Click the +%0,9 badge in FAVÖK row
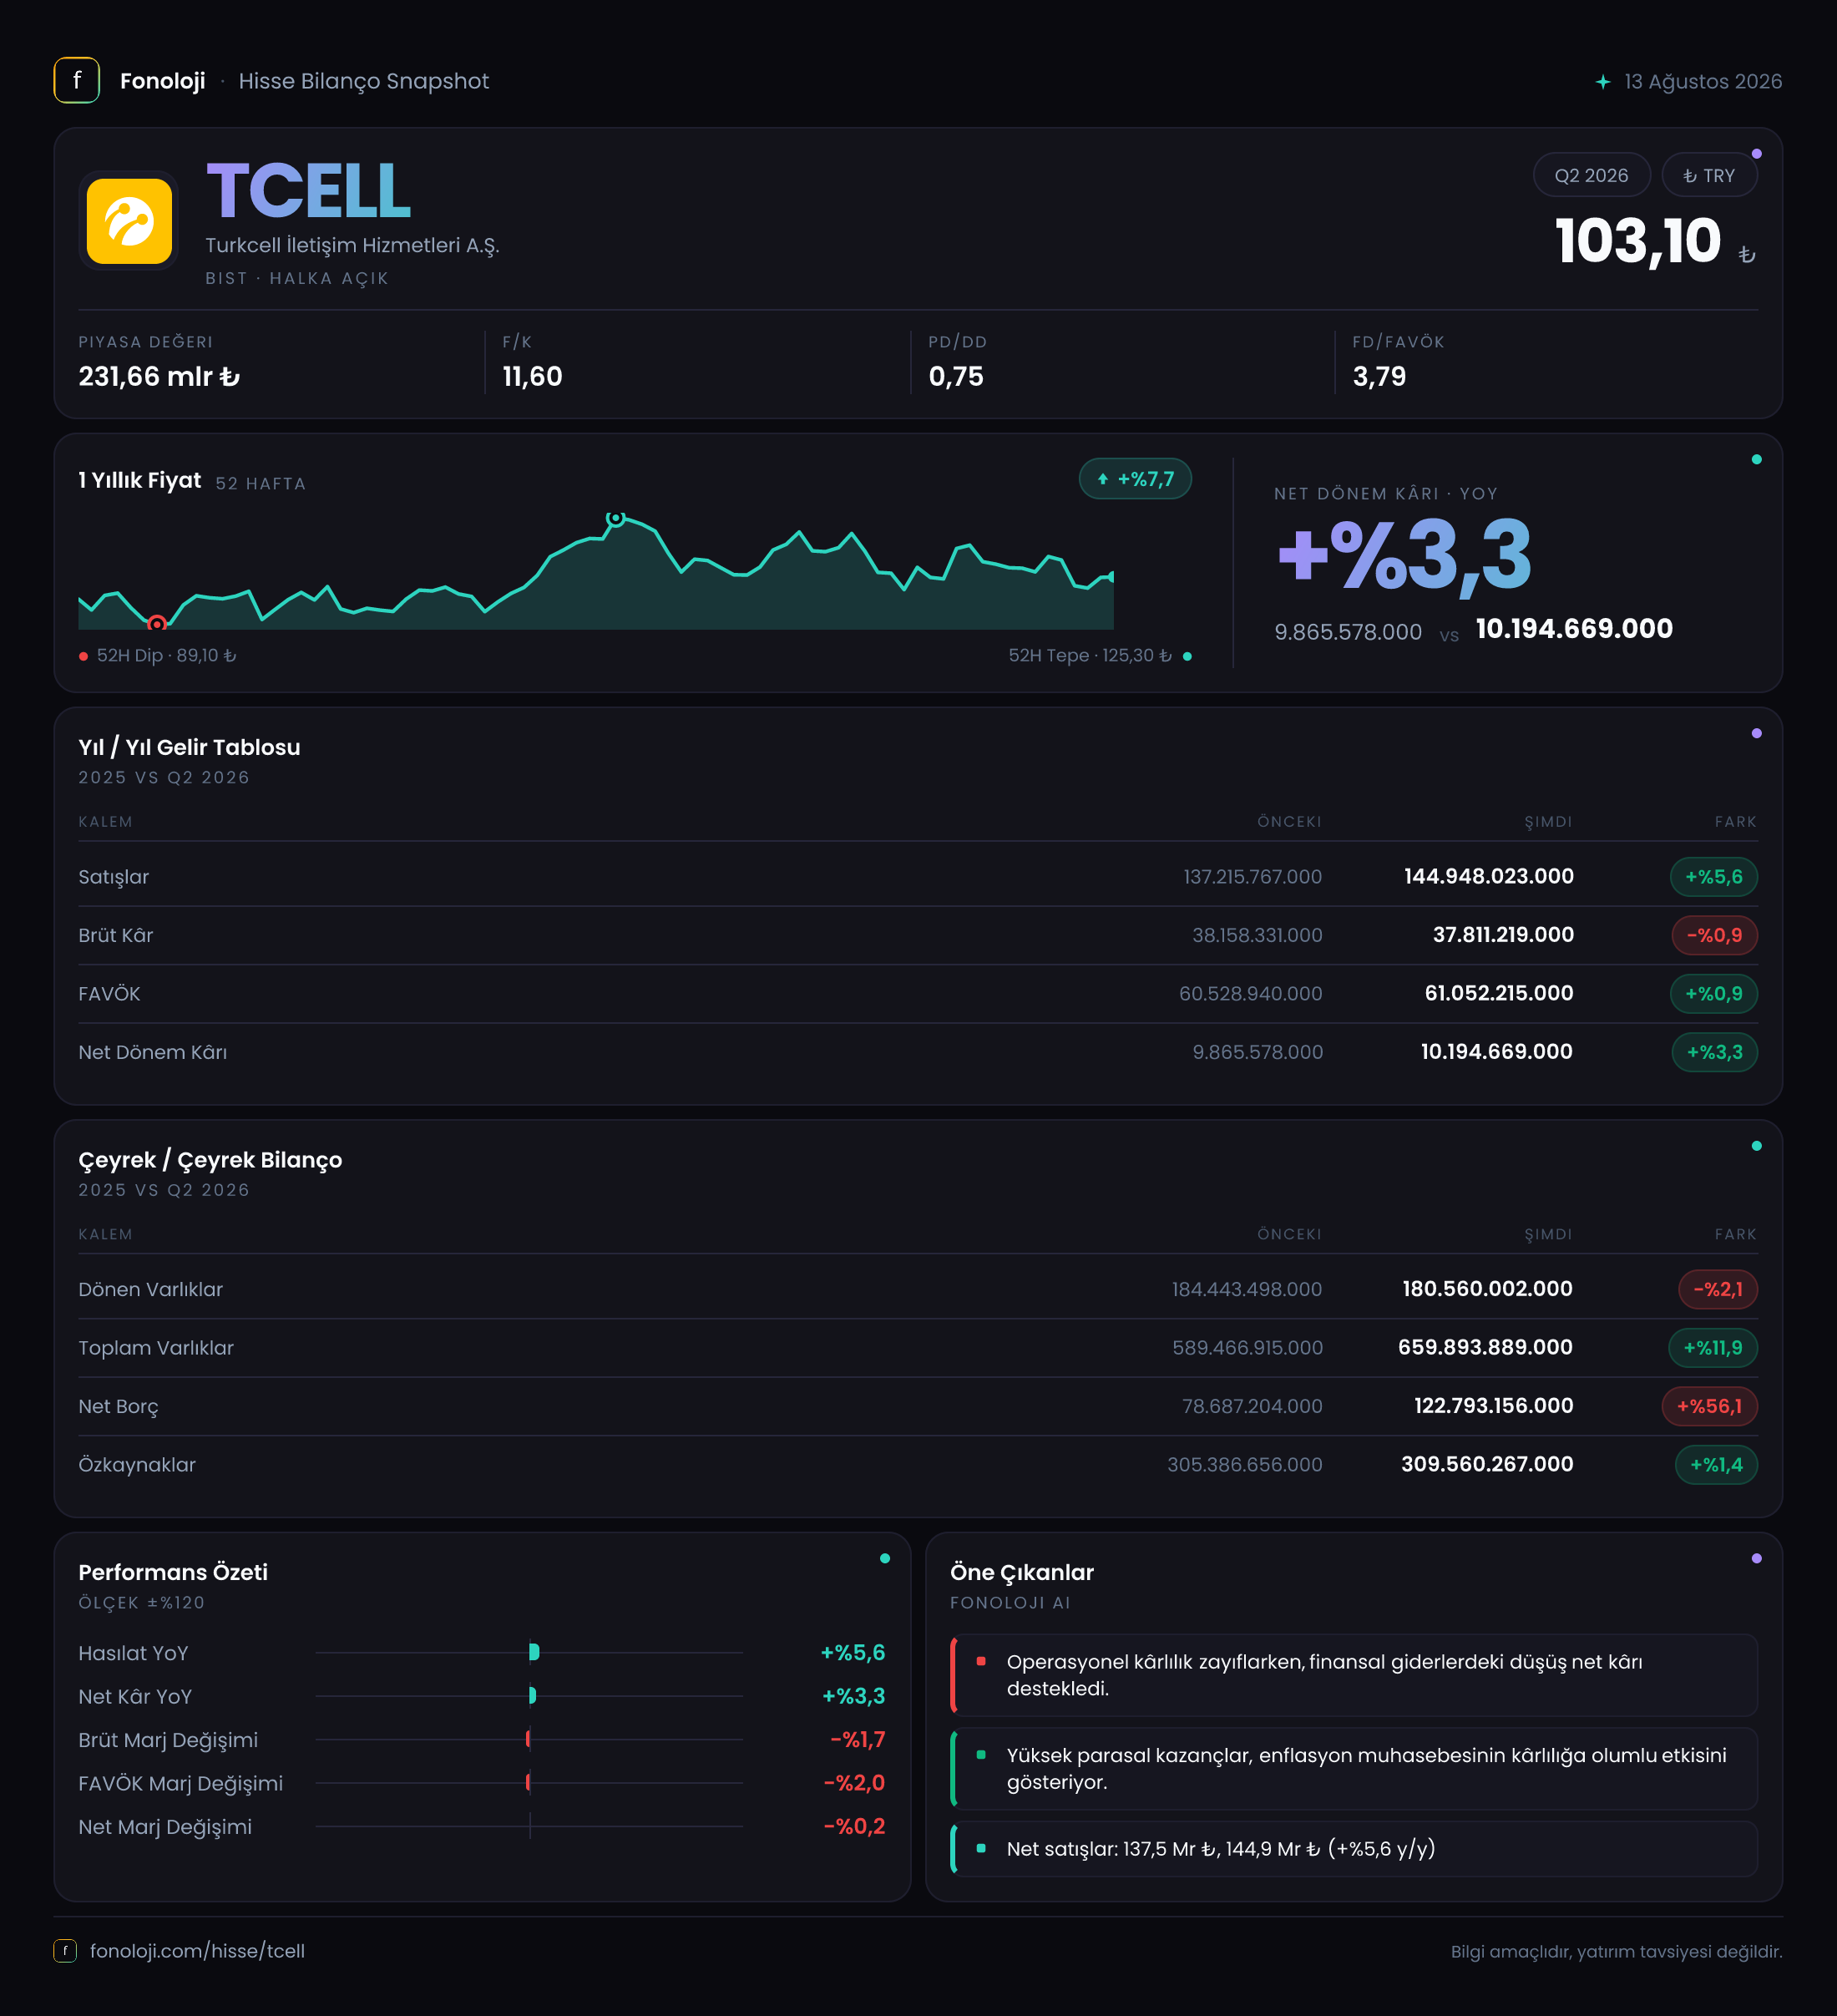1837x2016 pixels. (1713, 994)
